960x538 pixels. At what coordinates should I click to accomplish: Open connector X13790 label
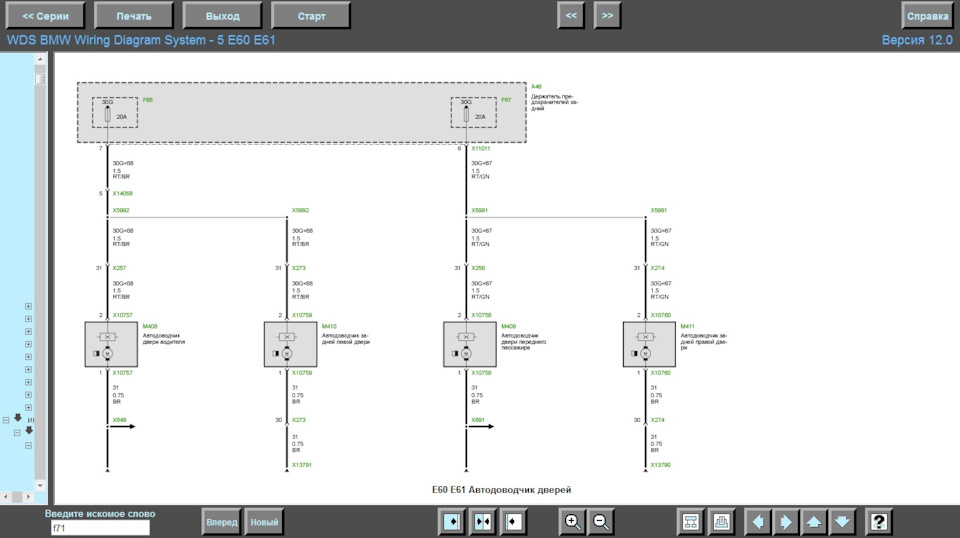pos(661,465)
